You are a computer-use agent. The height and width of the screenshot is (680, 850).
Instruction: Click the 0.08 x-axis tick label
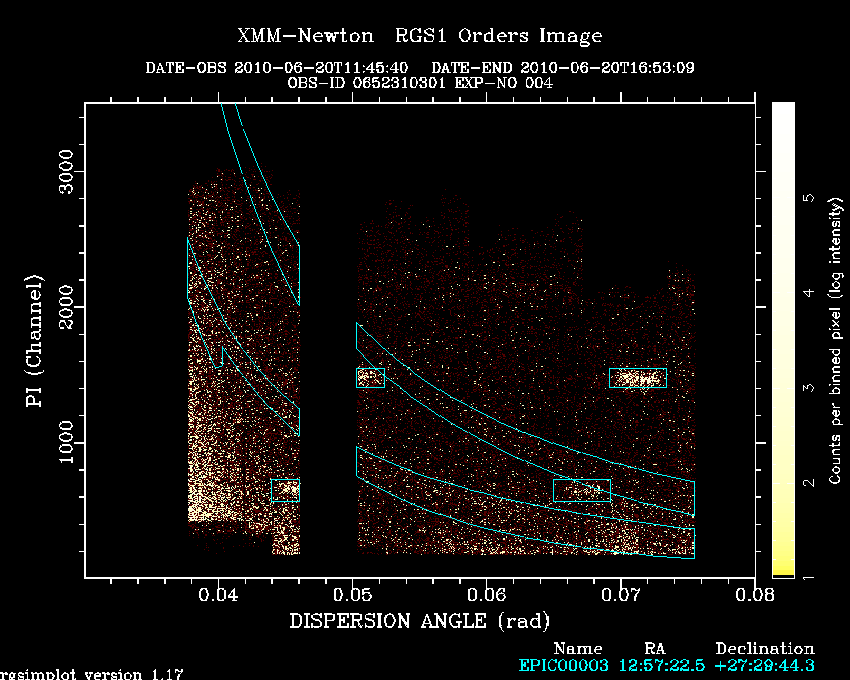755,595
